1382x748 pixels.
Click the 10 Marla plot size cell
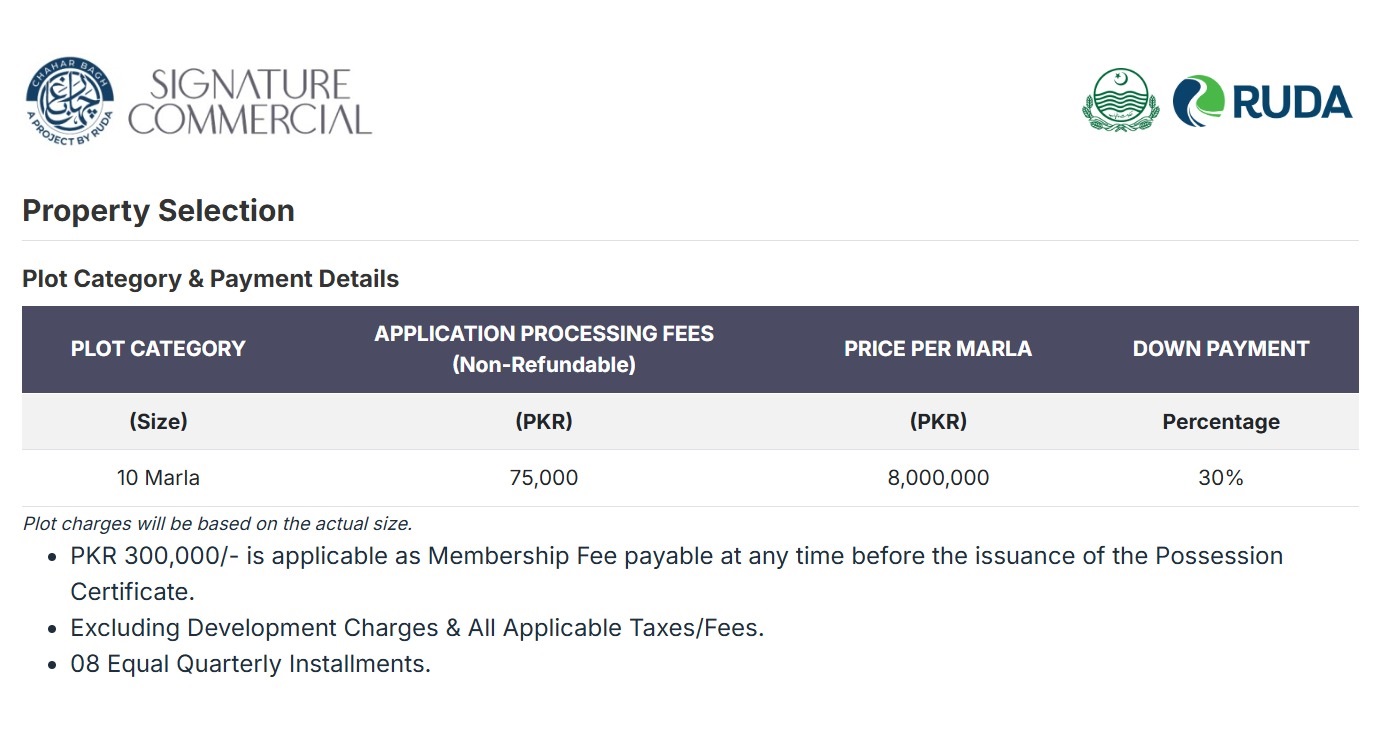tap(158, 478)
